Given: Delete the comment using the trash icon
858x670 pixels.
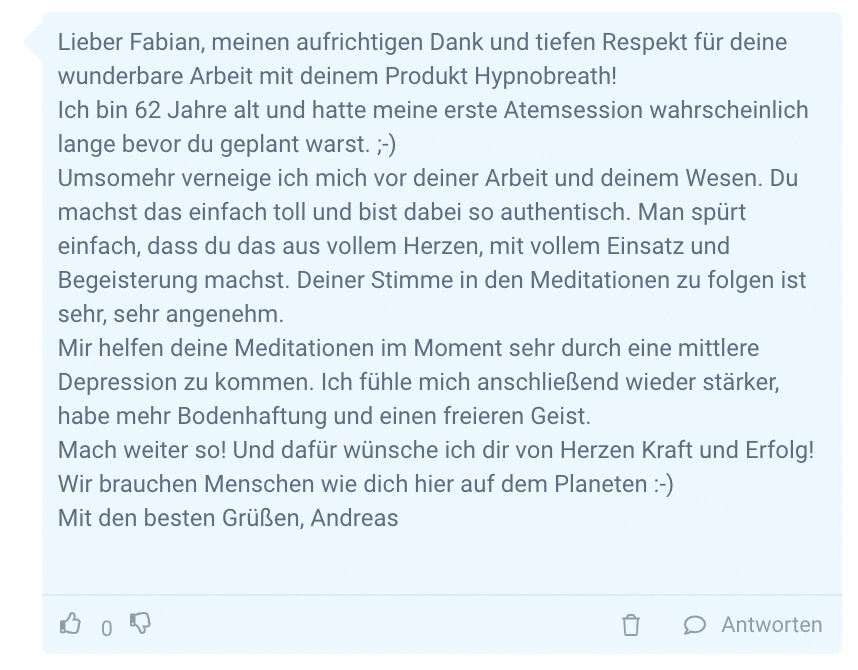Looking at the screenshot, I should [631, 625].
